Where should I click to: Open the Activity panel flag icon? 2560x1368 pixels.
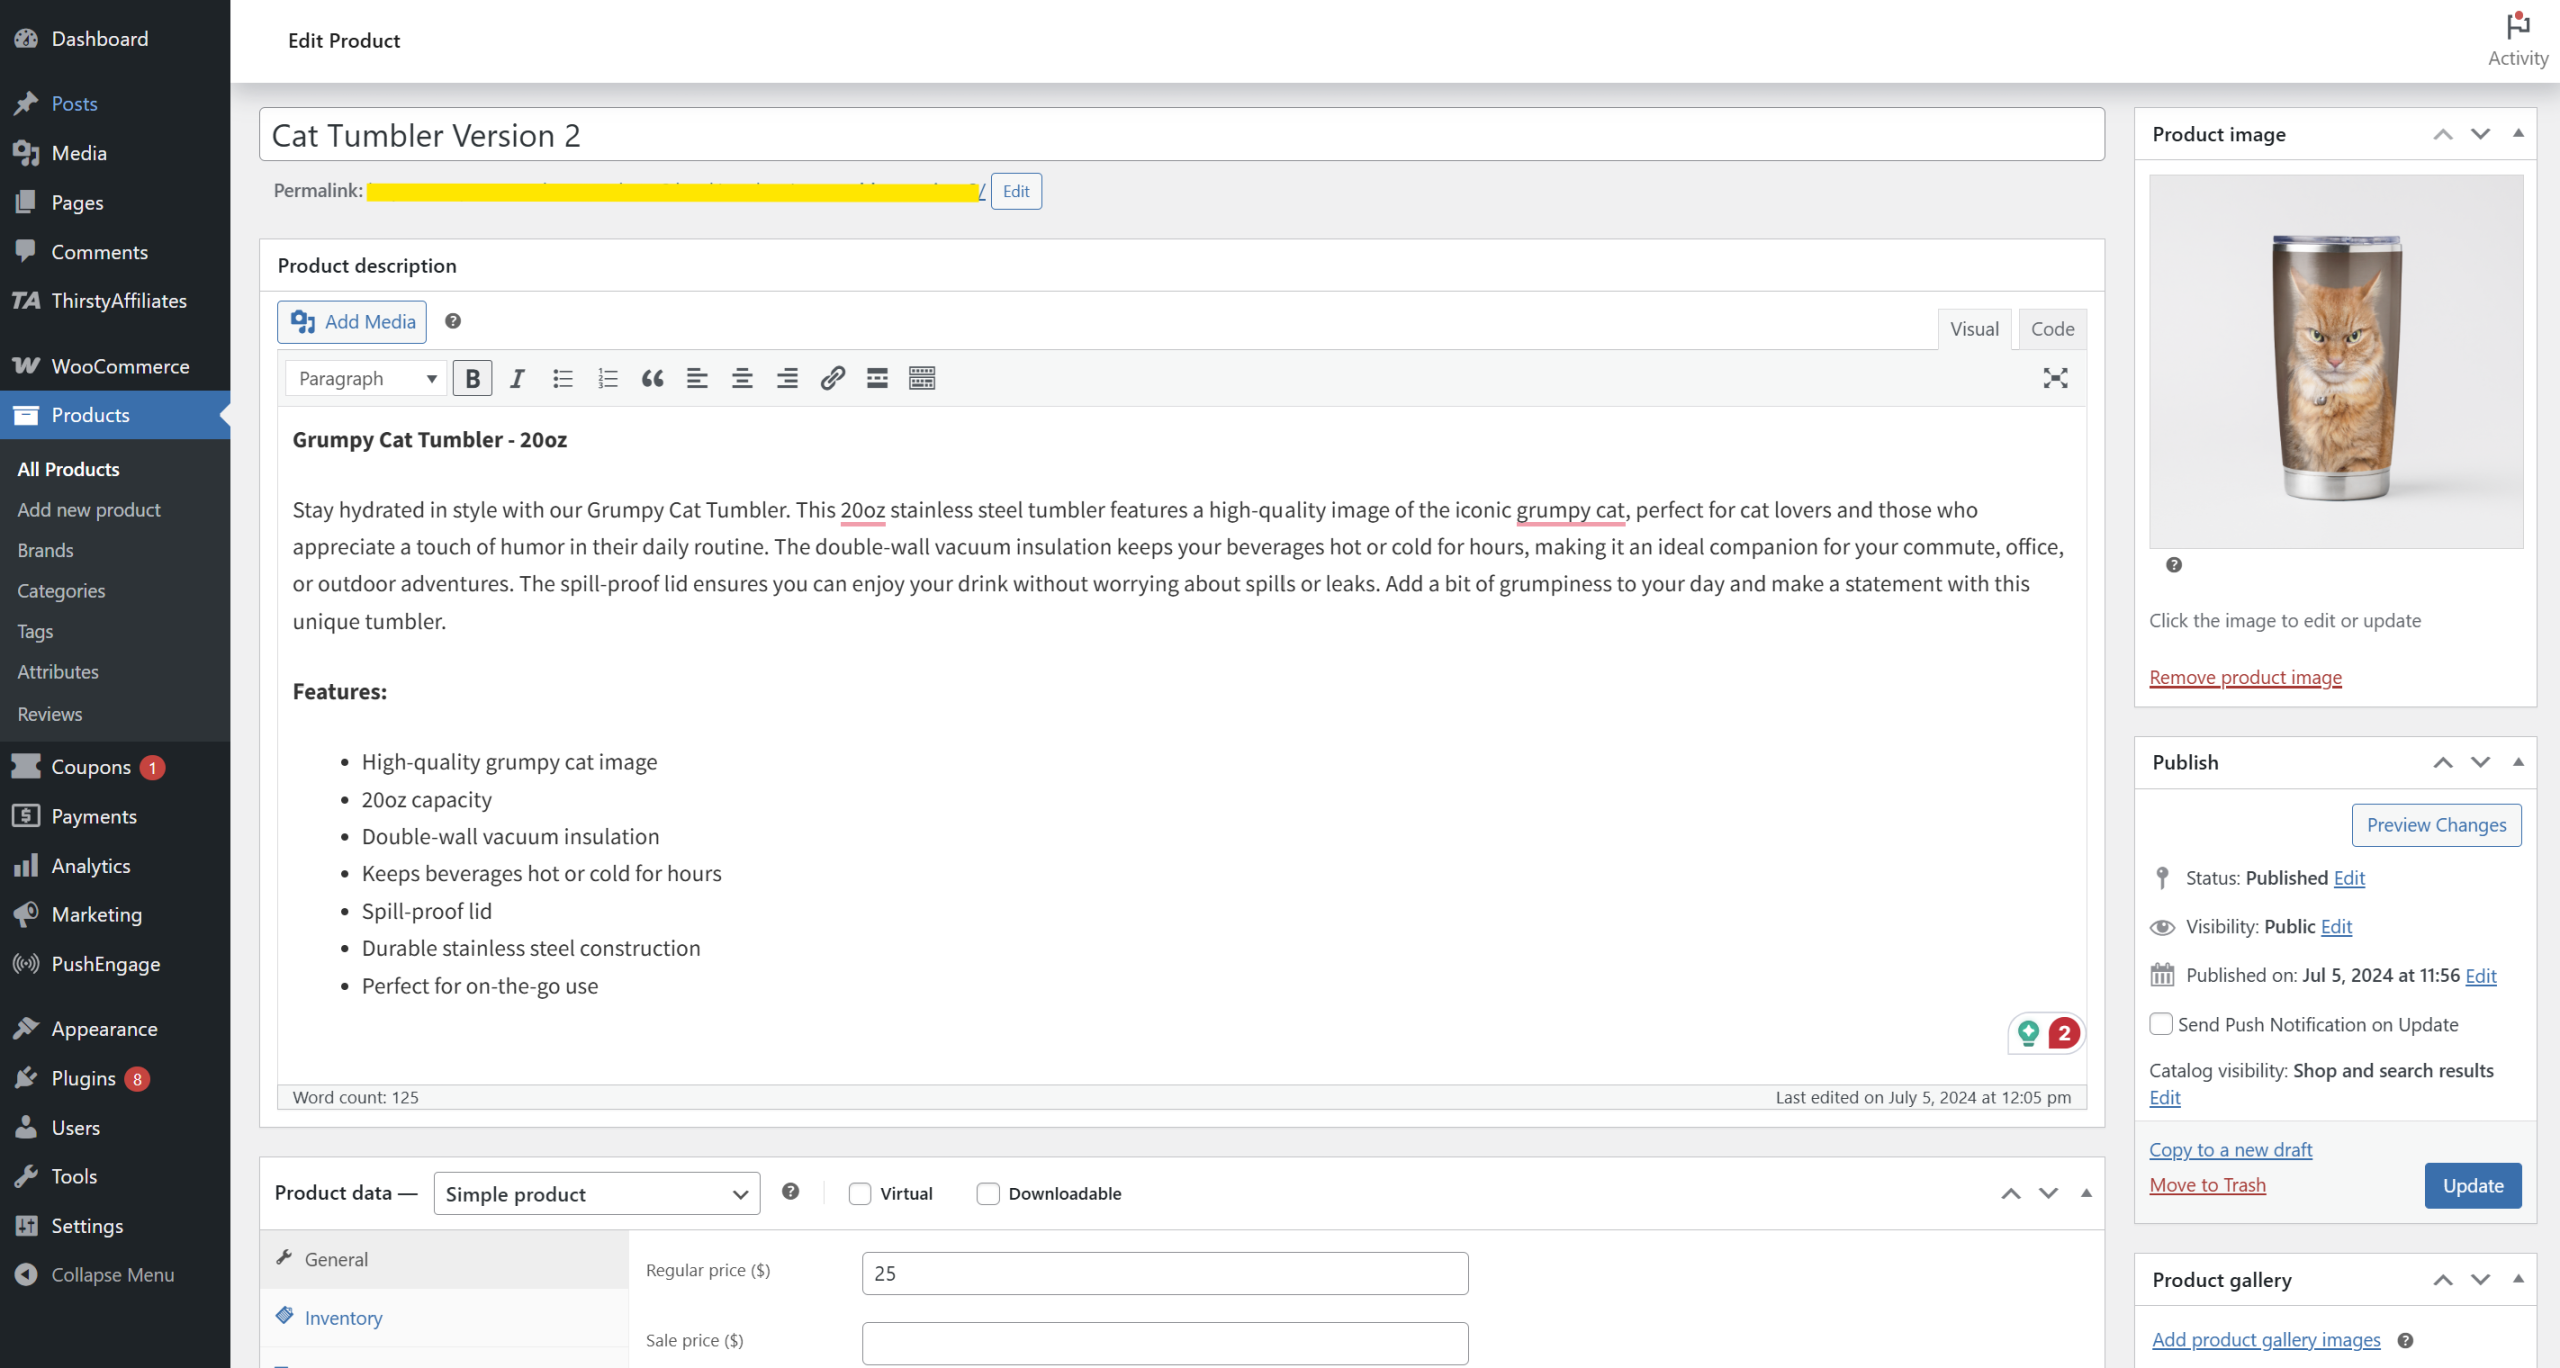[x=2517, y=26]
